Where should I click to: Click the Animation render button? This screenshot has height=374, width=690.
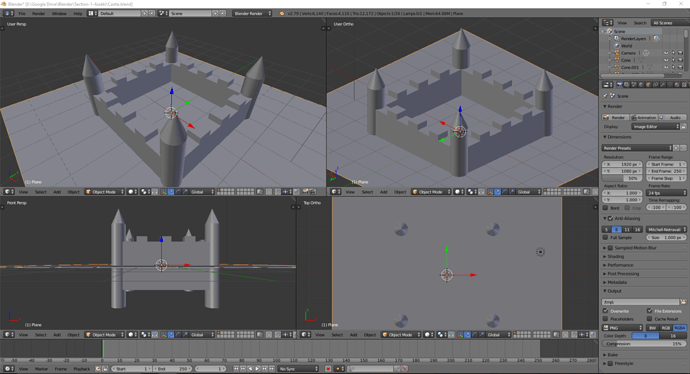[644, 117]
